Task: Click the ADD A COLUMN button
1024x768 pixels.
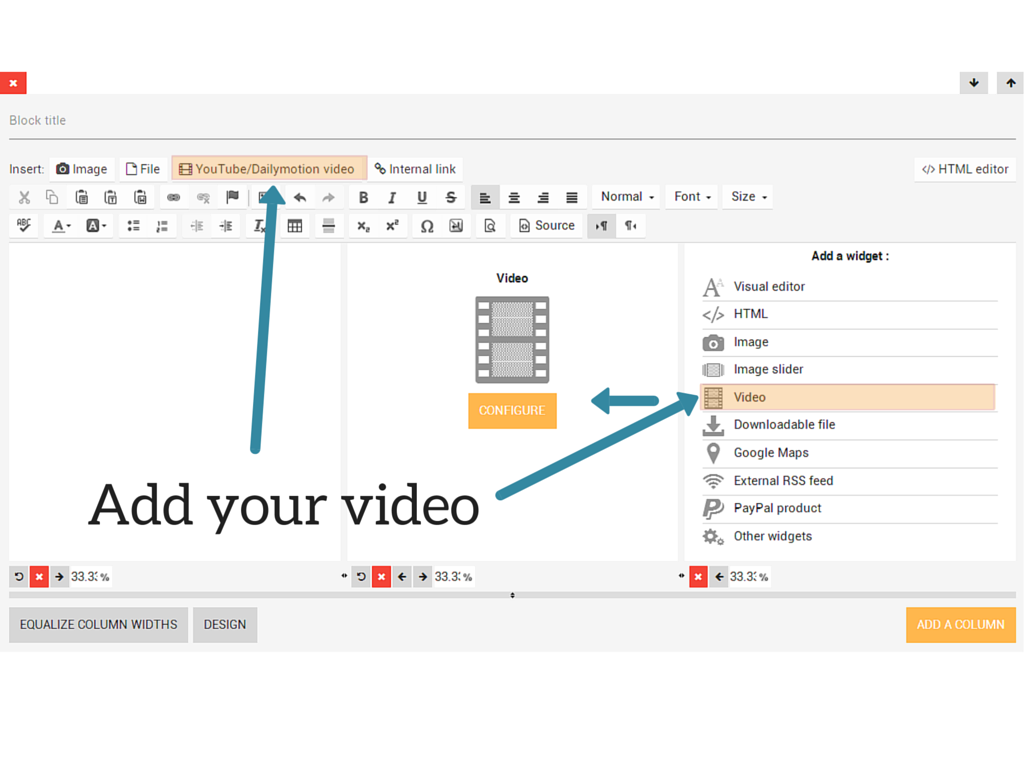Action: (x=960, y=625)
